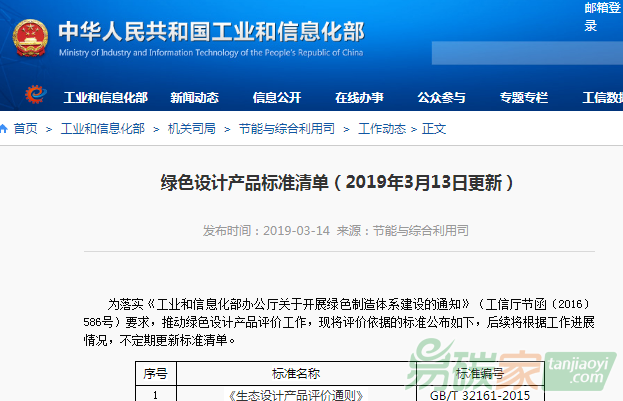Click publish date 2019-03-14 text

click(x=296, y=231)
